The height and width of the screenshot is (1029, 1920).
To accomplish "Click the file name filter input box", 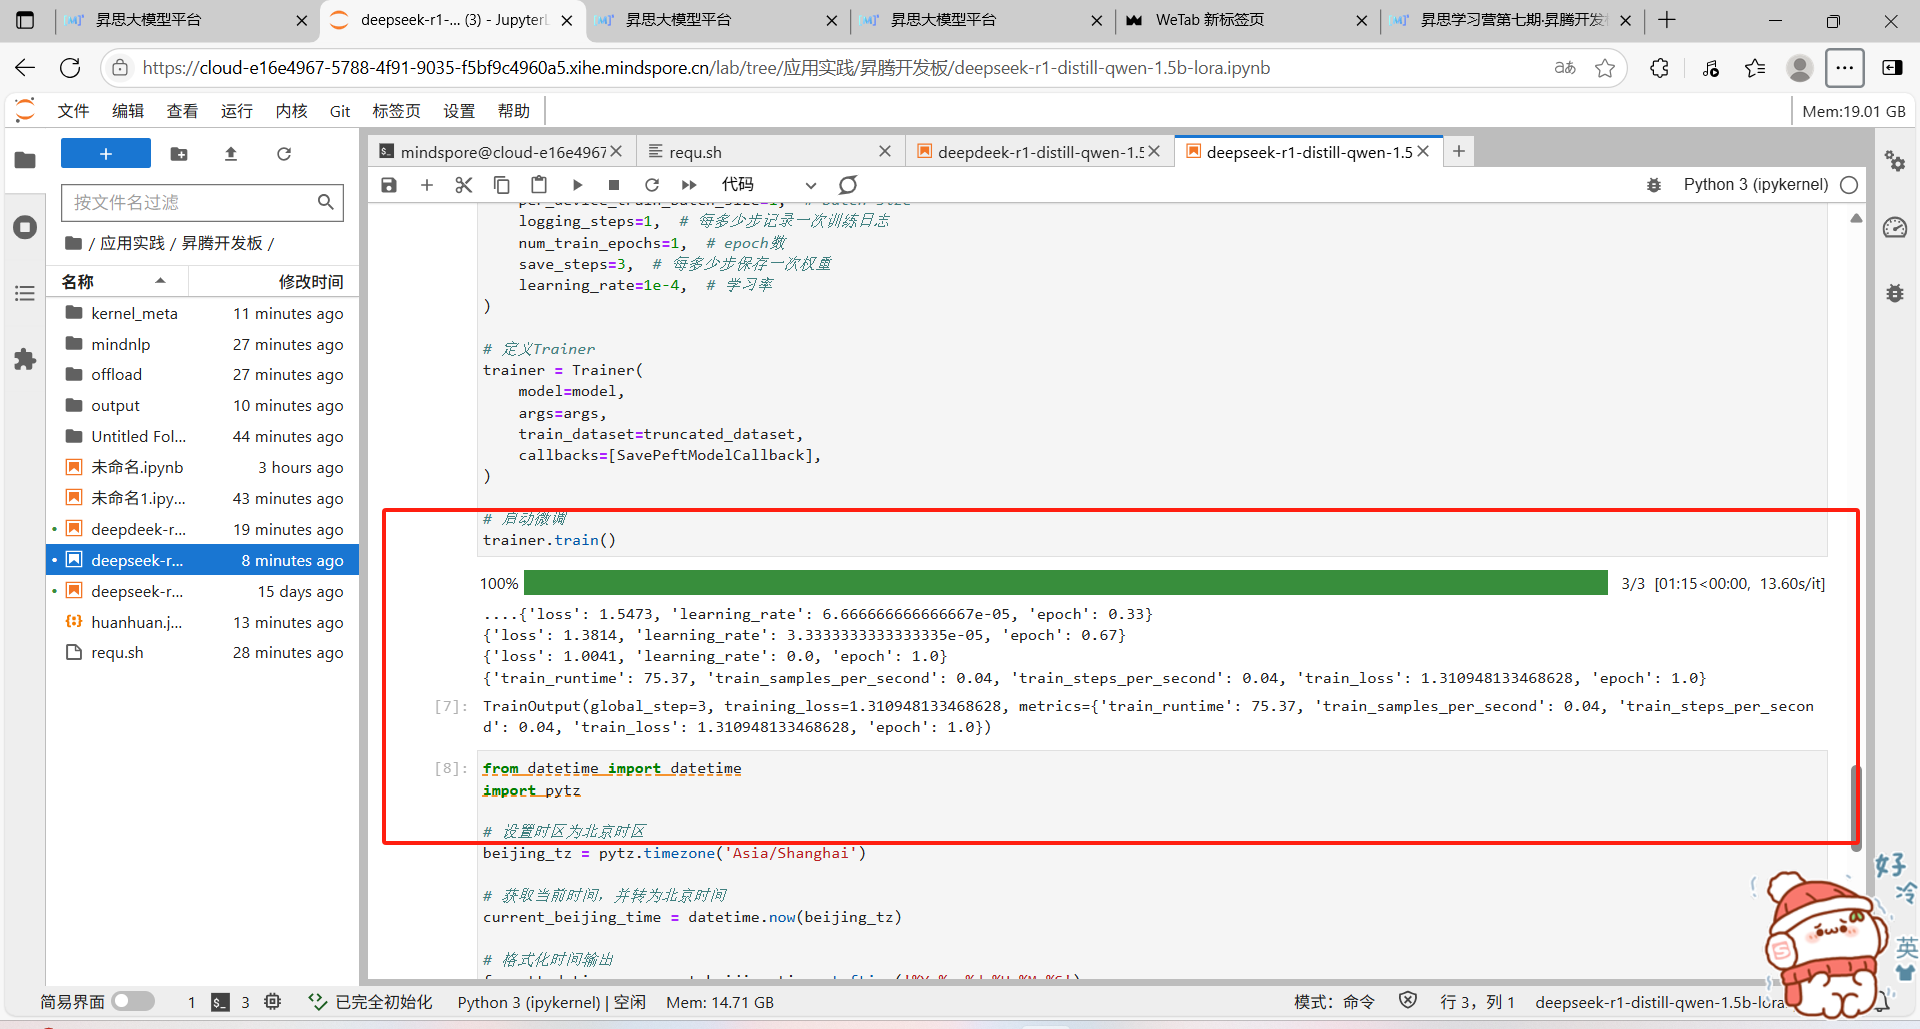I will (x=192, y=203).
